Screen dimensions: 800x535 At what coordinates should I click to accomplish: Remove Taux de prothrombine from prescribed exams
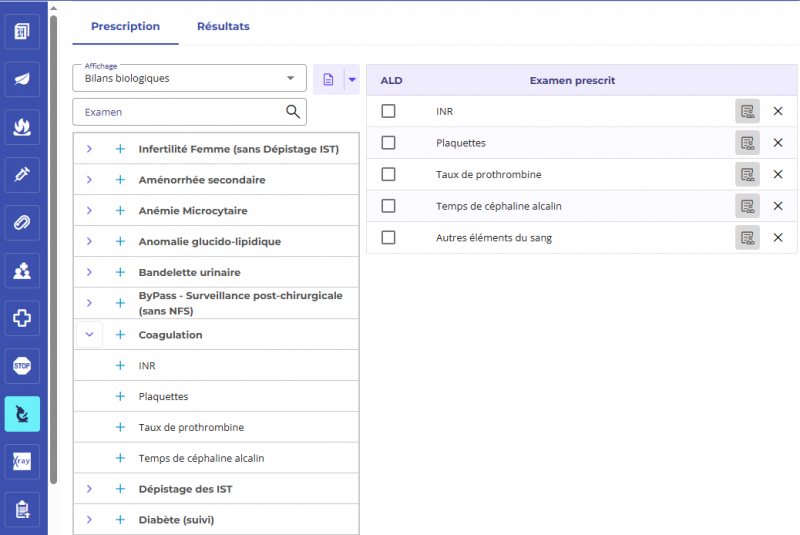(x=778, y=175)
